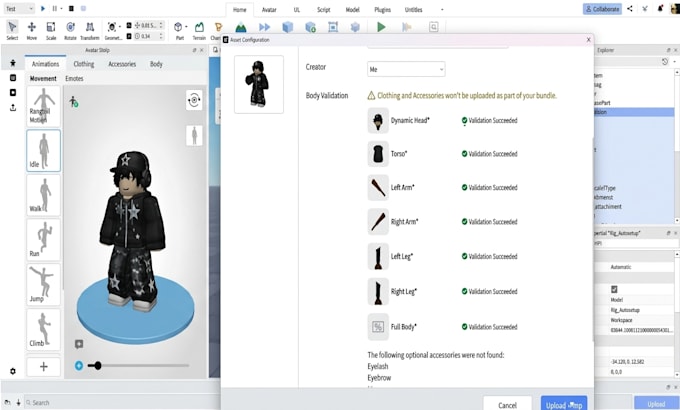The image size is (680, 410).
Task: Open the notifications bell icon
Action: (x=660, y=9)
